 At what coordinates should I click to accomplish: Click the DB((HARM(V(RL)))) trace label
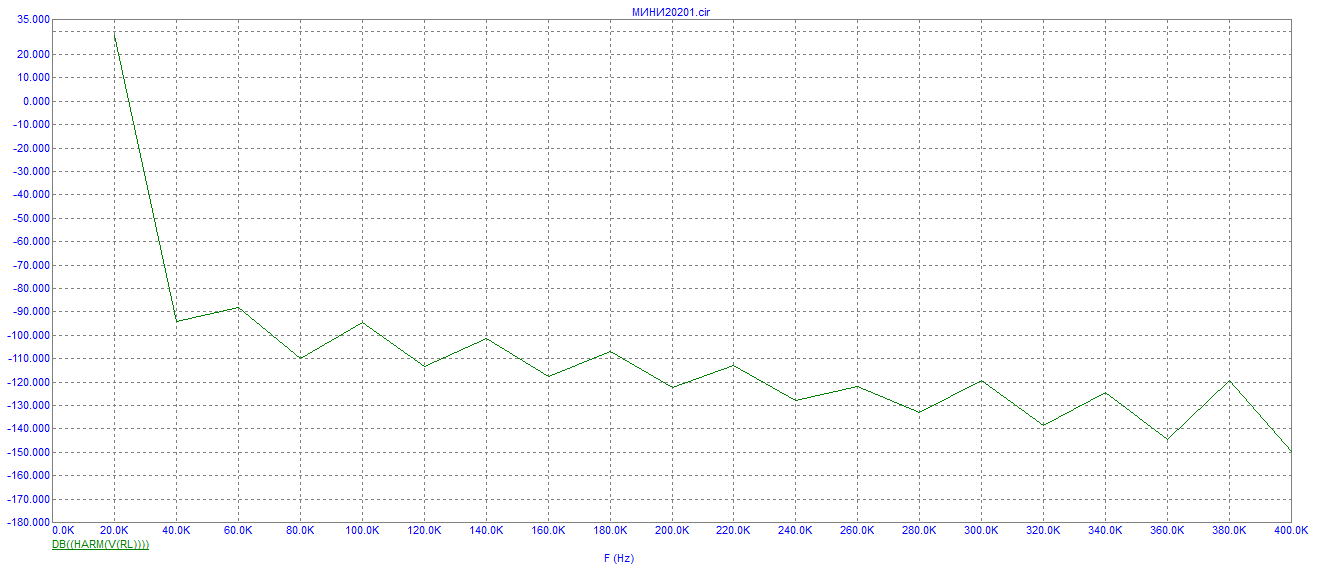[x=100, y=545]
